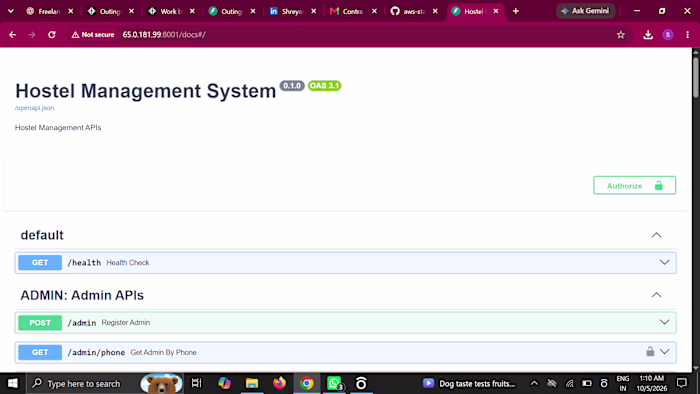Expand the POST /admin endpoint chevron
Viewport: 700px width, 394px height.
point(664,322)
